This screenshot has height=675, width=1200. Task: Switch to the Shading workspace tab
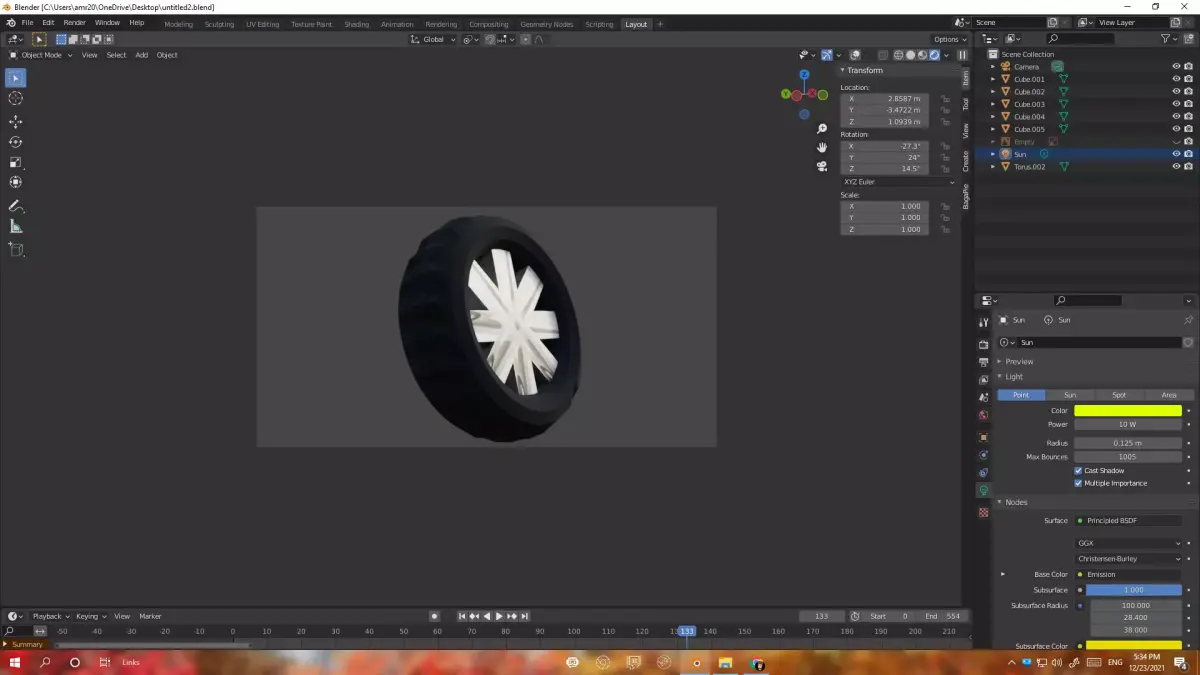click(356, 24)
